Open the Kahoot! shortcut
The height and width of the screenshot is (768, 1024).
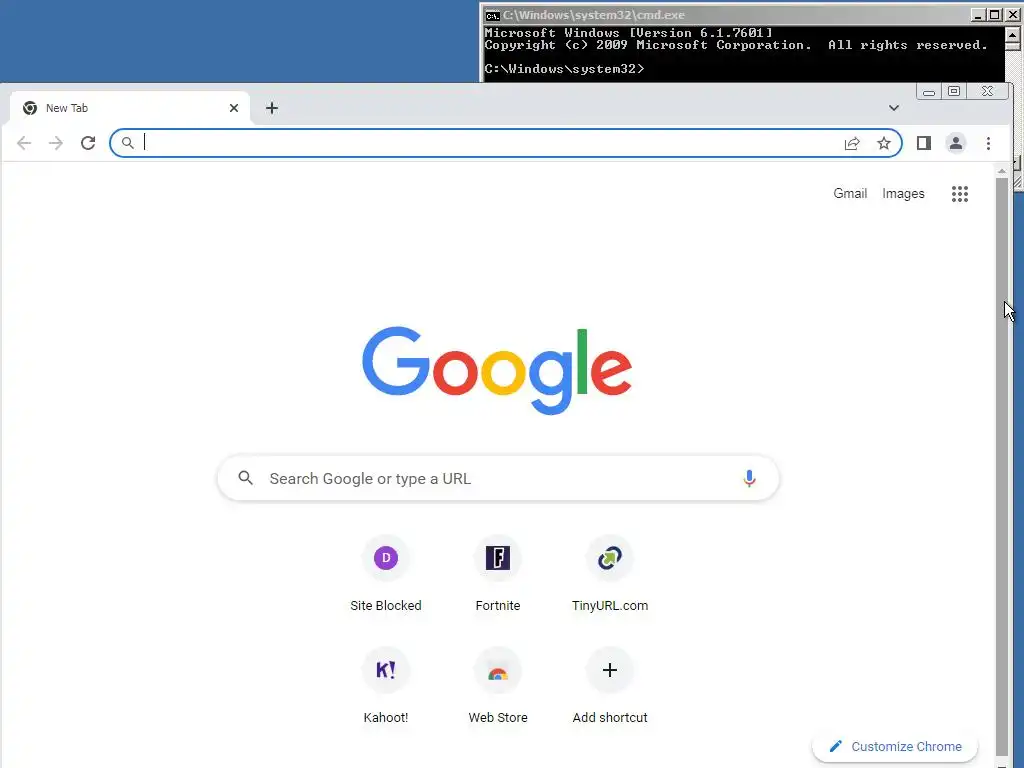(x=386, y=686)
